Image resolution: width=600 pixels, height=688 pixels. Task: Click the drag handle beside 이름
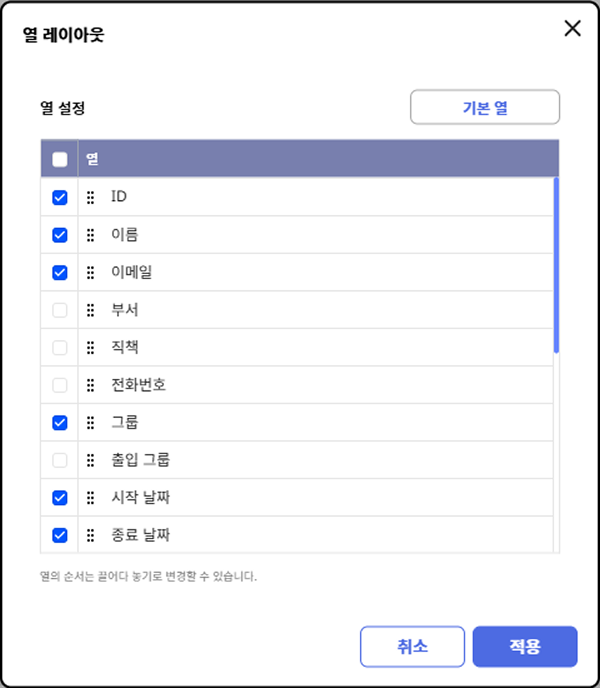90,235
